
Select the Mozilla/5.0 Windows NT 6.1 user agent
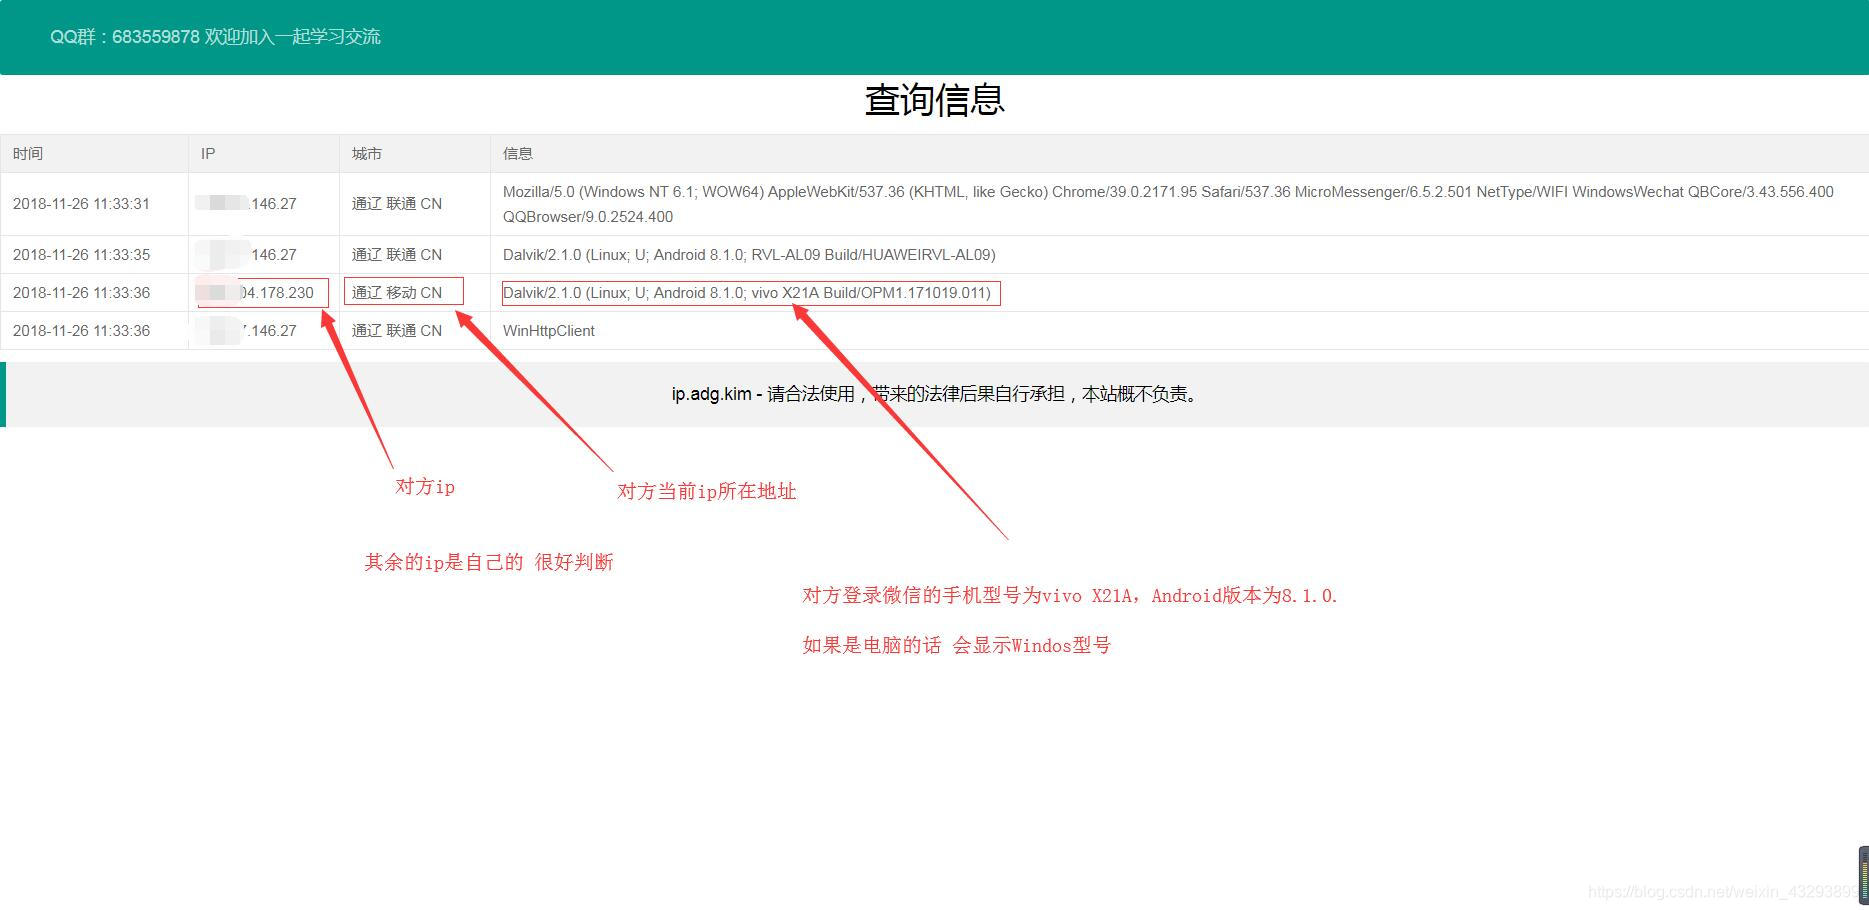[x=1168, y=204]
